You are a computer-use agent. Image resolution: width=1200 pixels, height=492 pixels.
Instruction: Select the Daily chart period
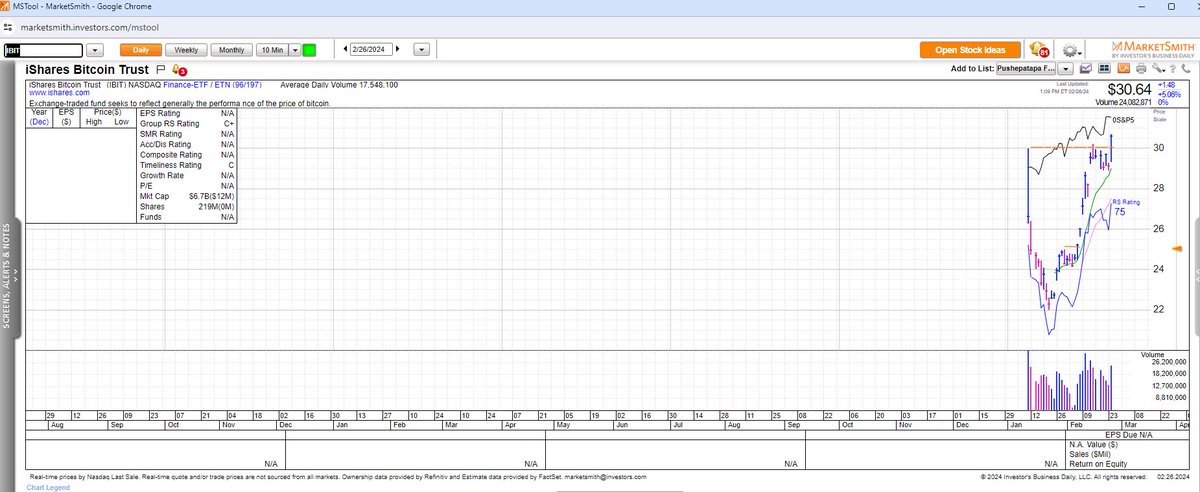point(140,49)
